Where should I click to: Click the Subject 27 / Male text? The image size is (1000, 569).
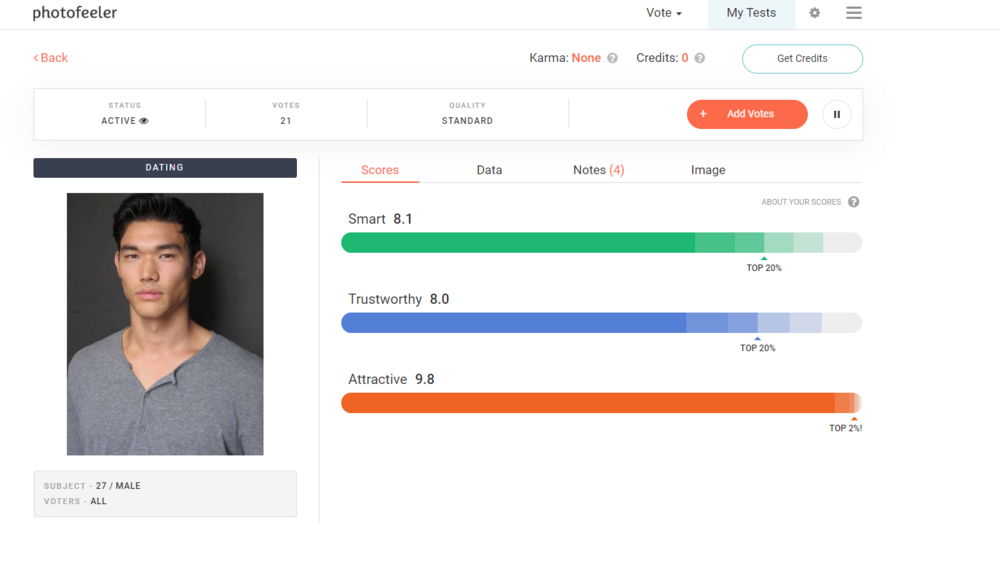tap(92, 485)
